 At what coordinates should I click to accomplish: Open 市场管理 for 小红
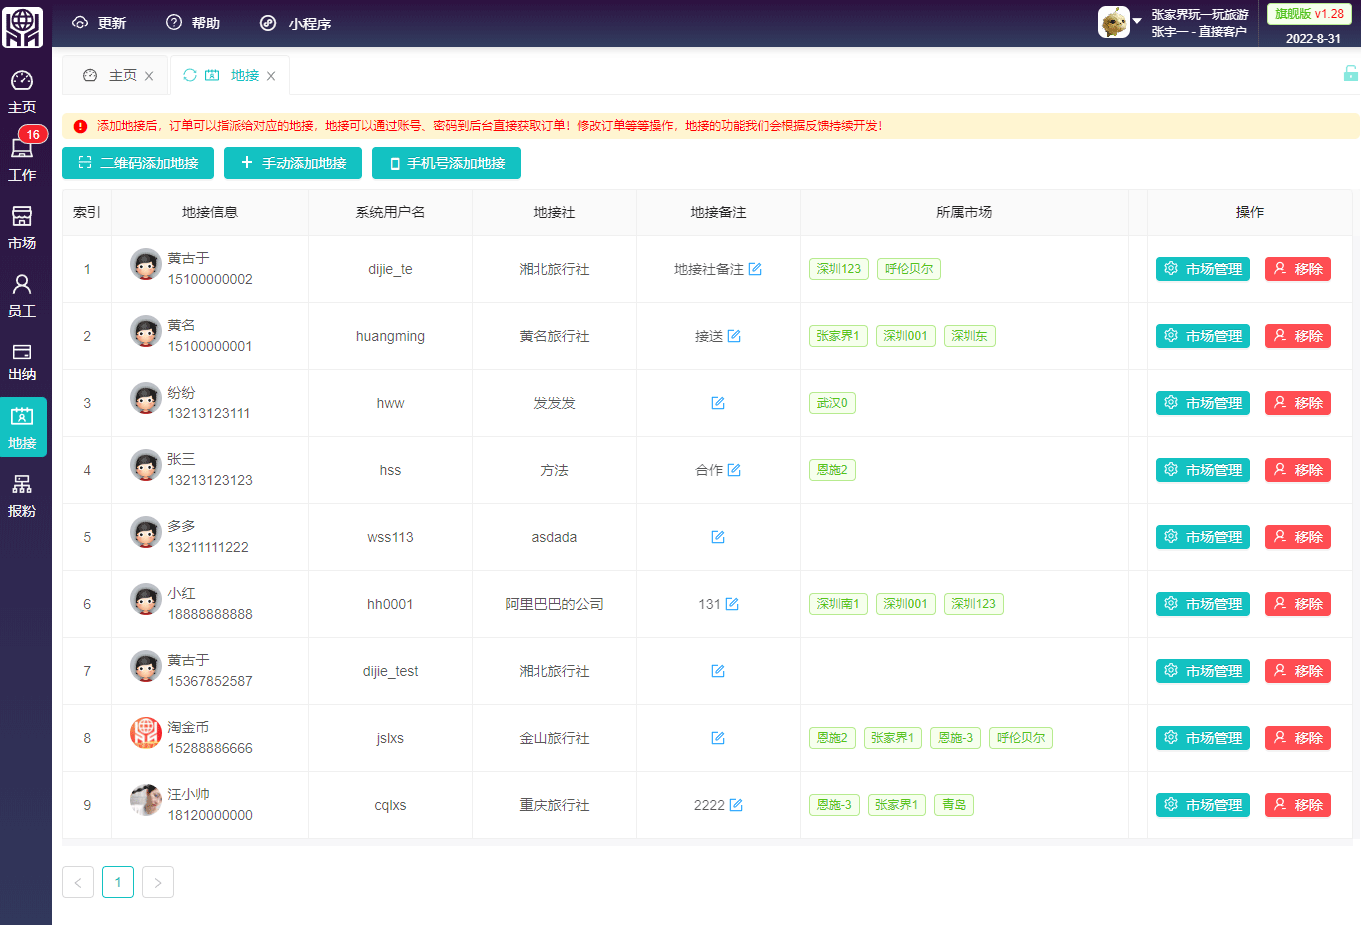[1202, 604]
